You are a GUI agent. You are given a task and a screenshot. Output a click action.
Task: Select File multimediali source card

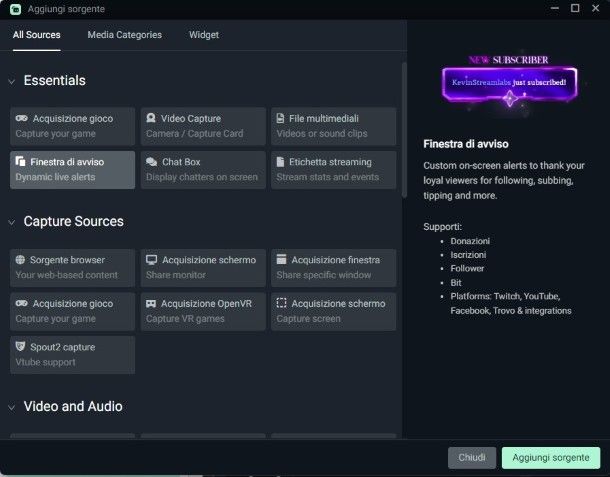click(x=333, y=126)
